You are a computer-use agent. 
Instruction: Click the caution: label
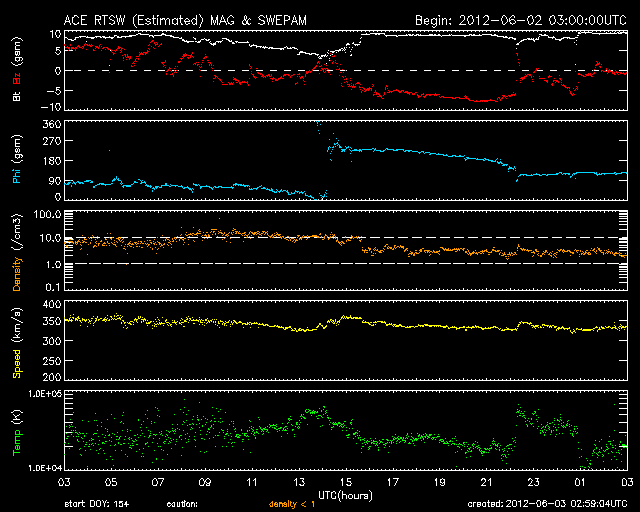click(x=182, y=504)
